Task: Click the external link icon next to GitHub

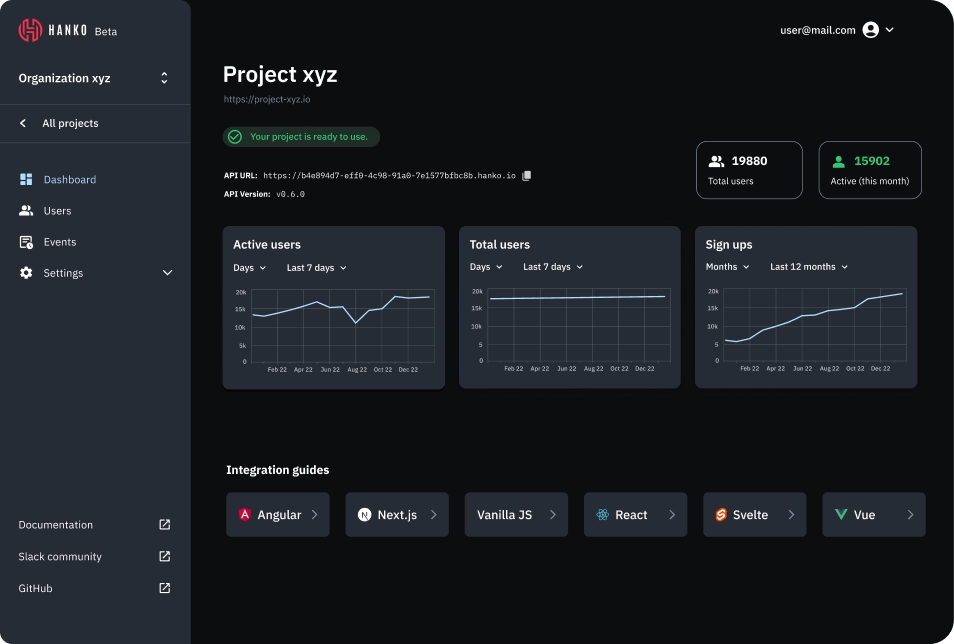Action: point(165,589)
